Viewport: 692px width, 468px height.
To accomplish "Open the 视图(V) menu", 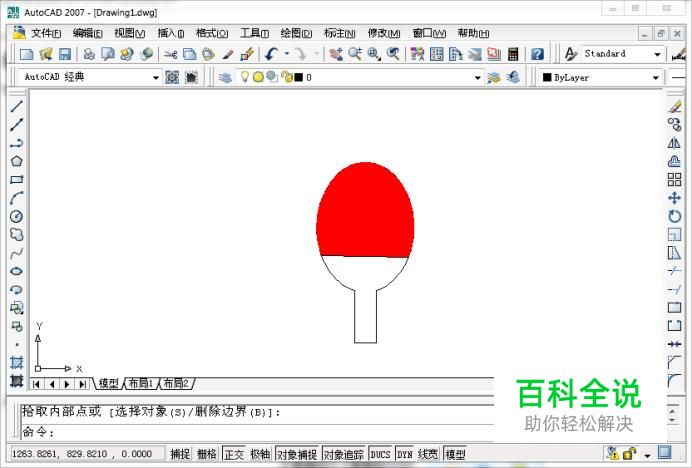I will click(129, 33).
